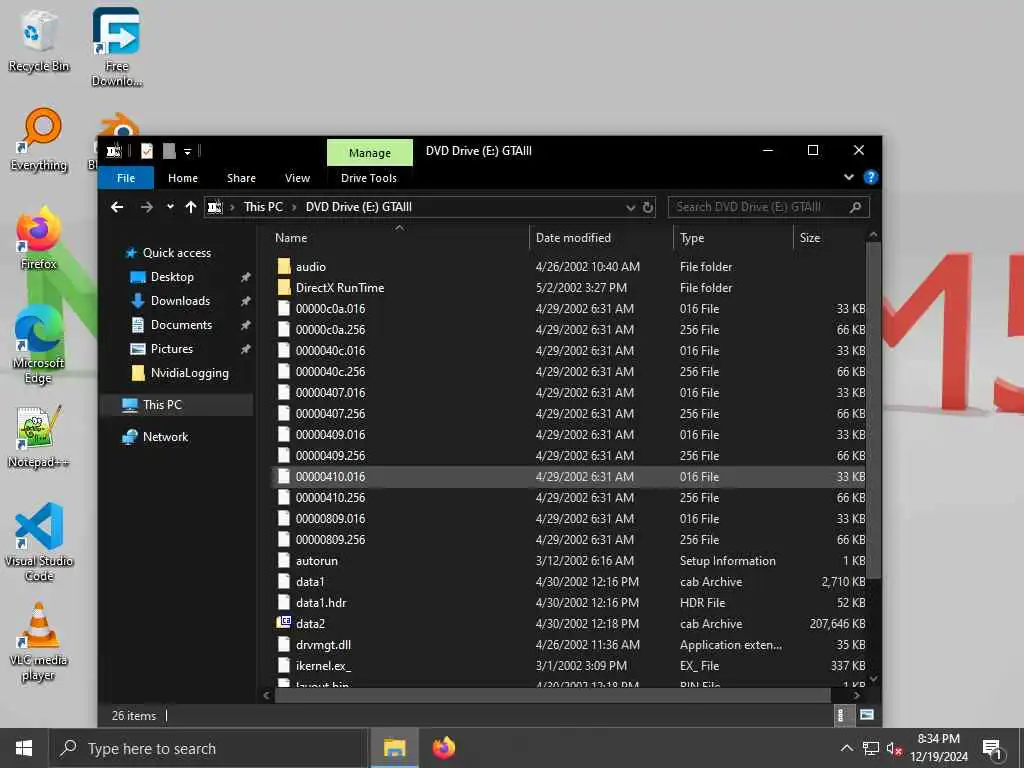
Task: Open the Recycle Bin desktop icon
Action: pos(38,40)
